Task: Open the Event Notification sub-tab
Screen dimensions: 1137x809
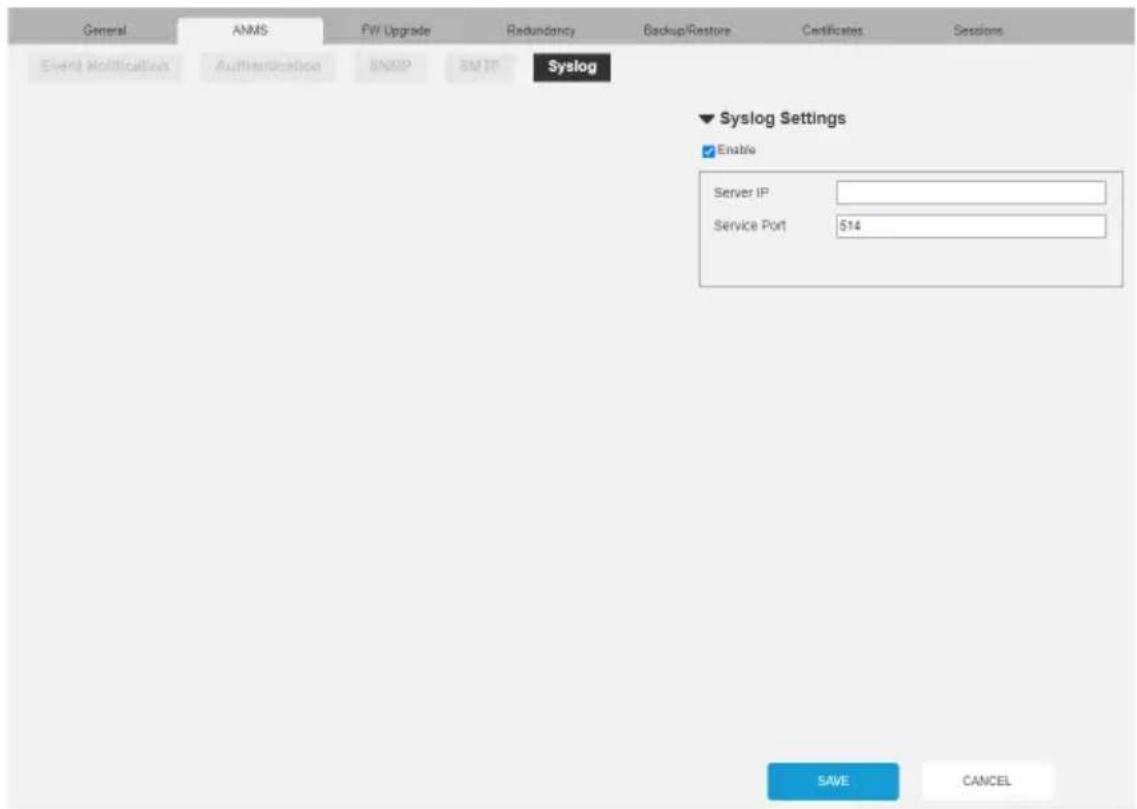Action: click(105, 67)
